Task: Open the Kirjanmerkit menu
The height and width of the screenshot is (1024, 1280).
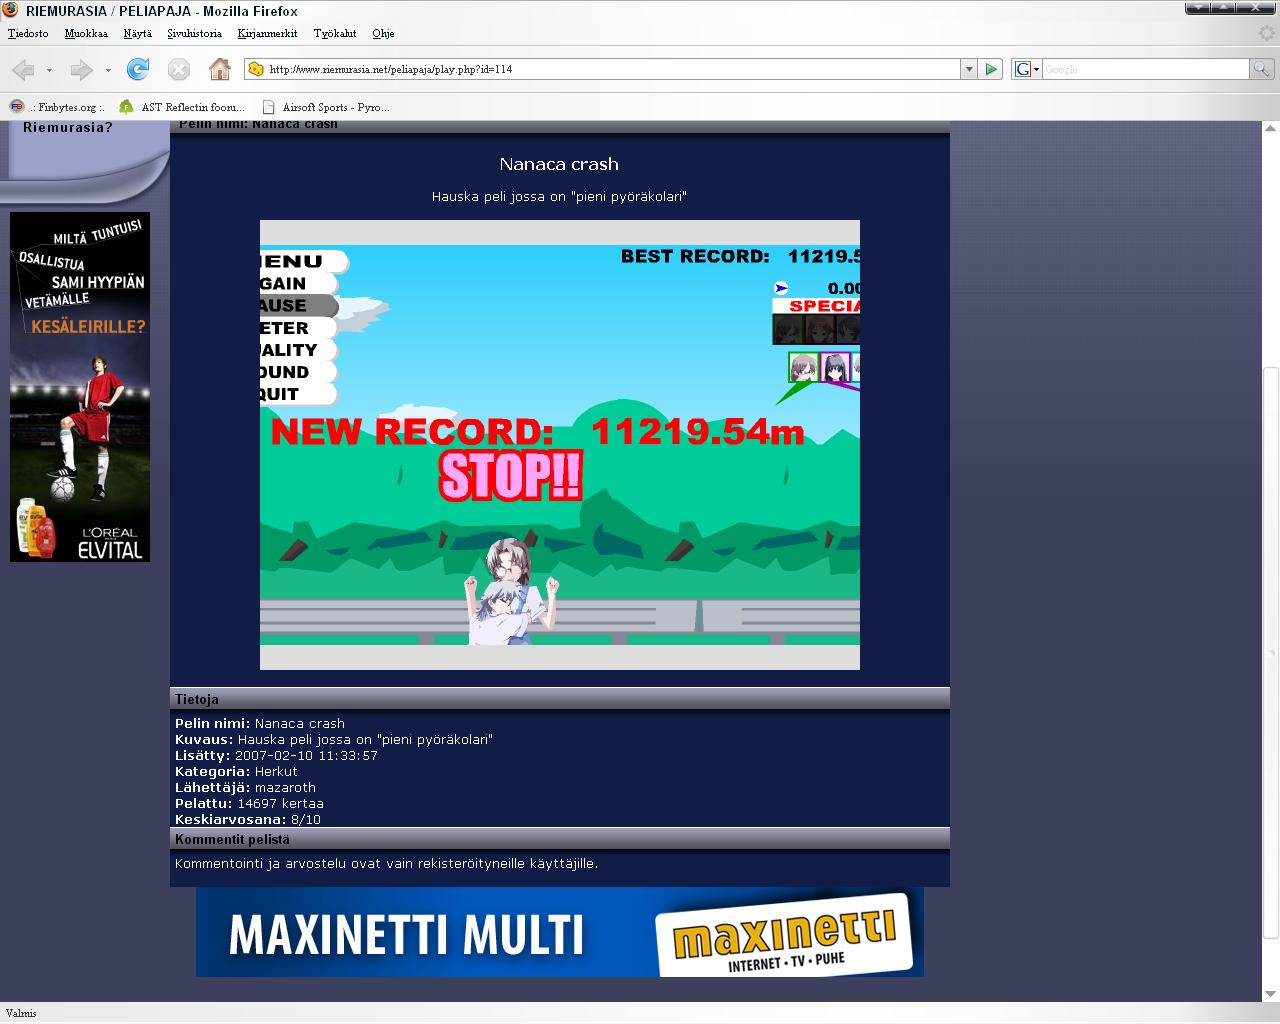Action: pos(267,33)
